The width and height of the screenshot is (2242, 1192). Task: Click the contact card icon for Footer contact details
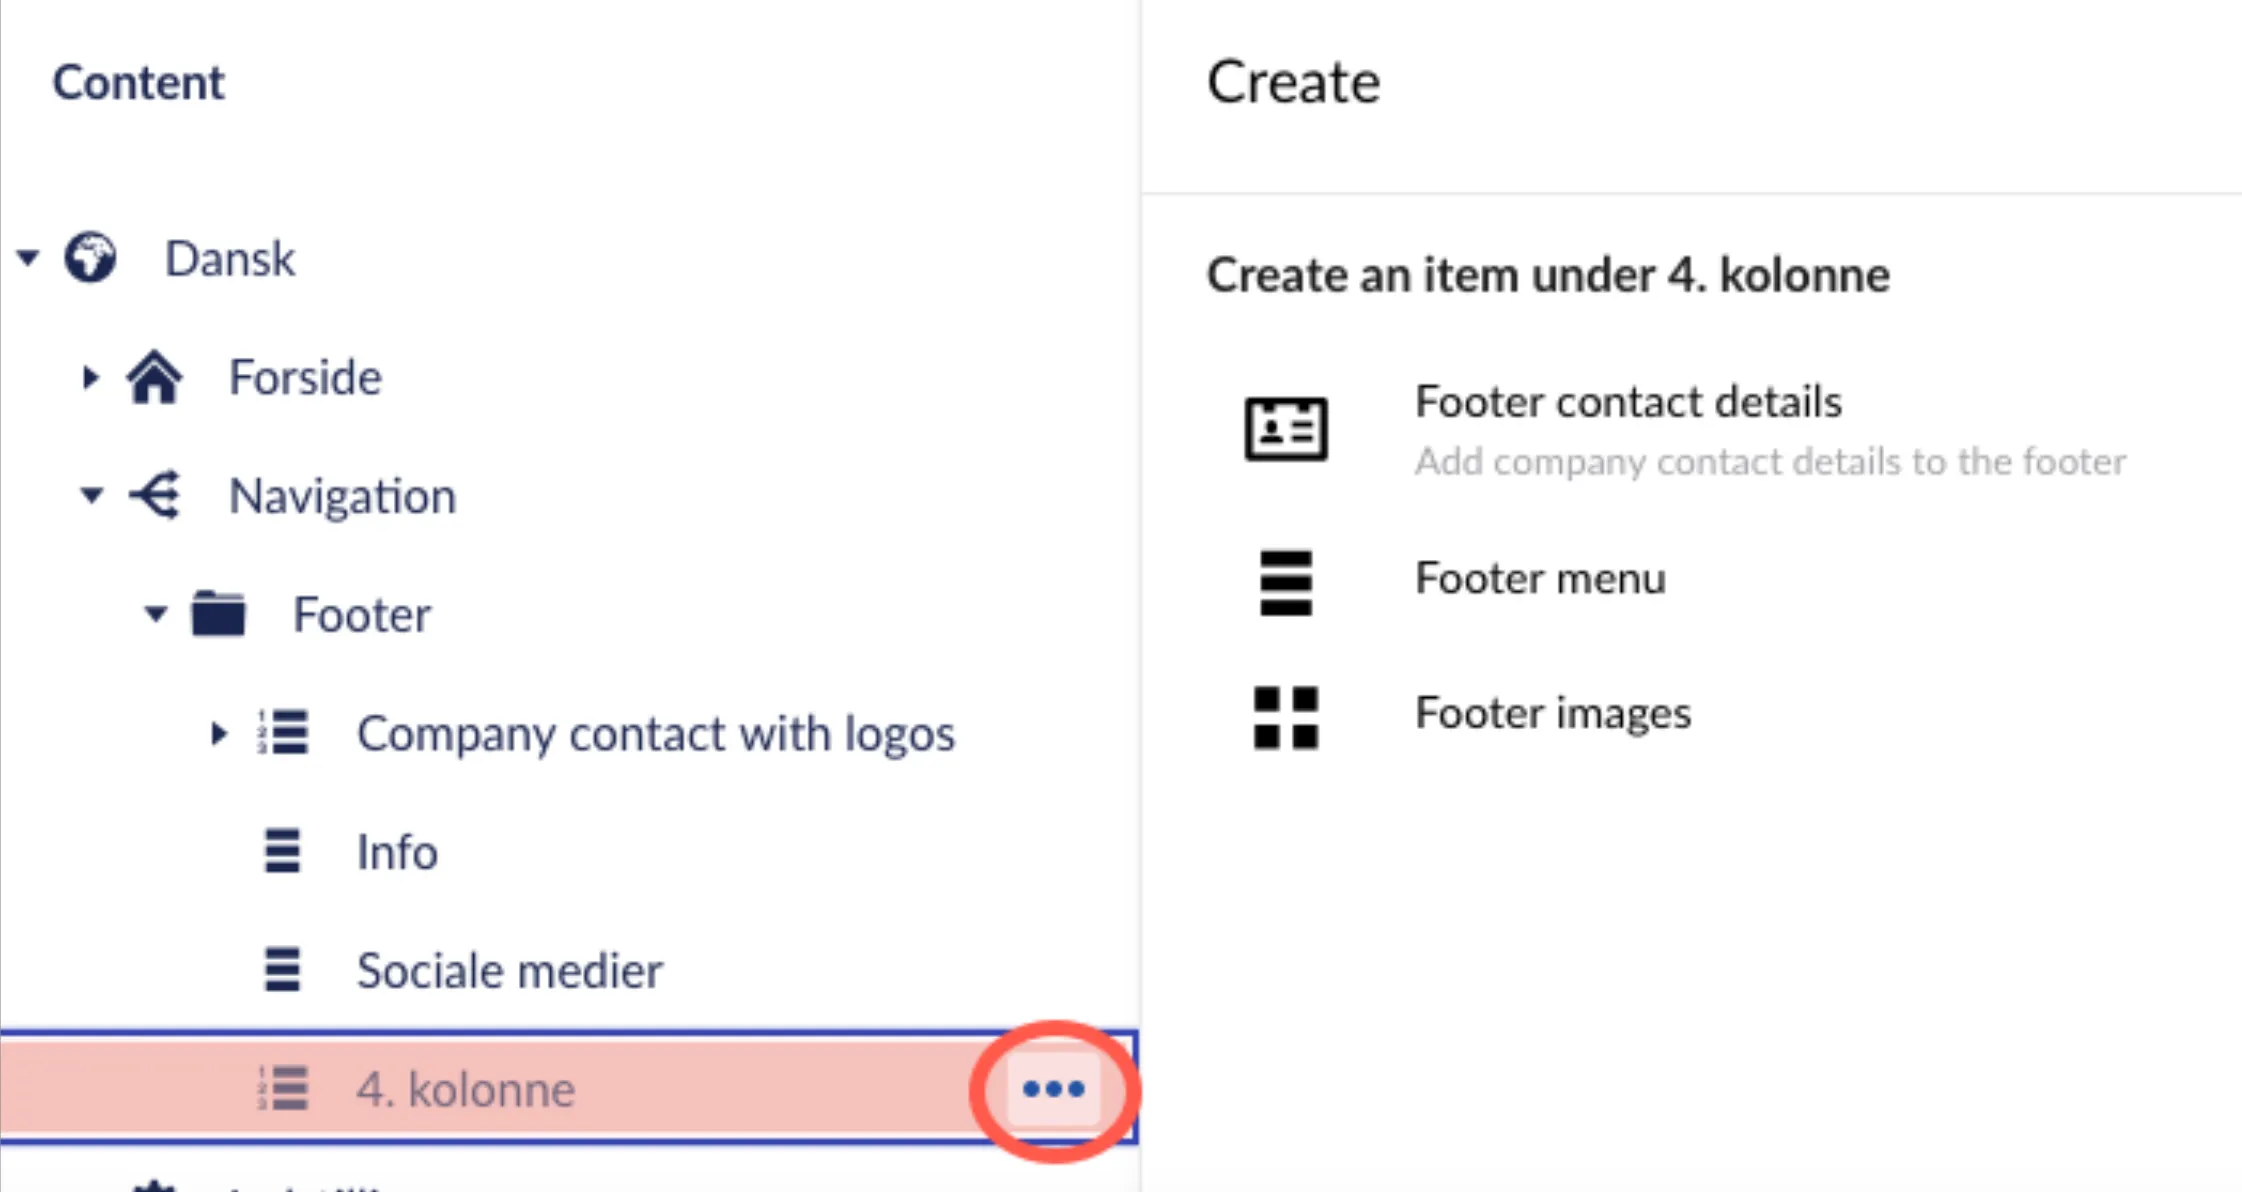[x=1286, y=429]
